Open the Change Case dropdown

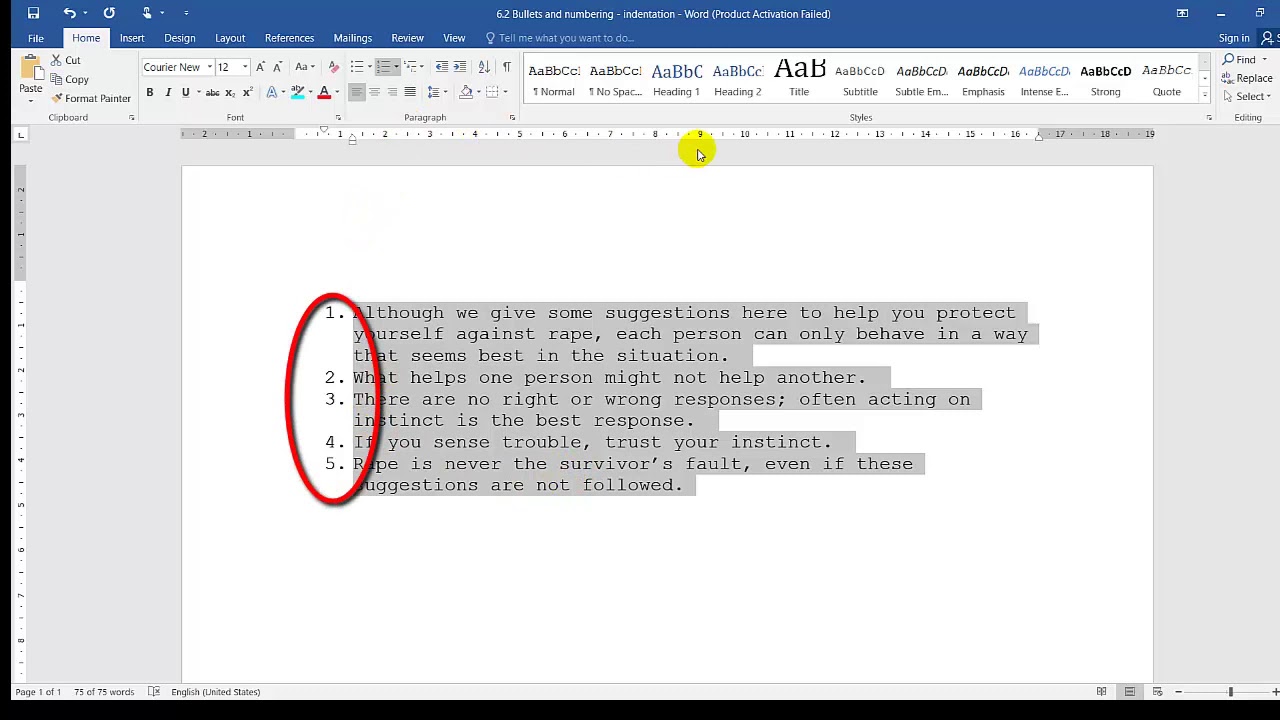pyautogui.click(x=304, y=67)
